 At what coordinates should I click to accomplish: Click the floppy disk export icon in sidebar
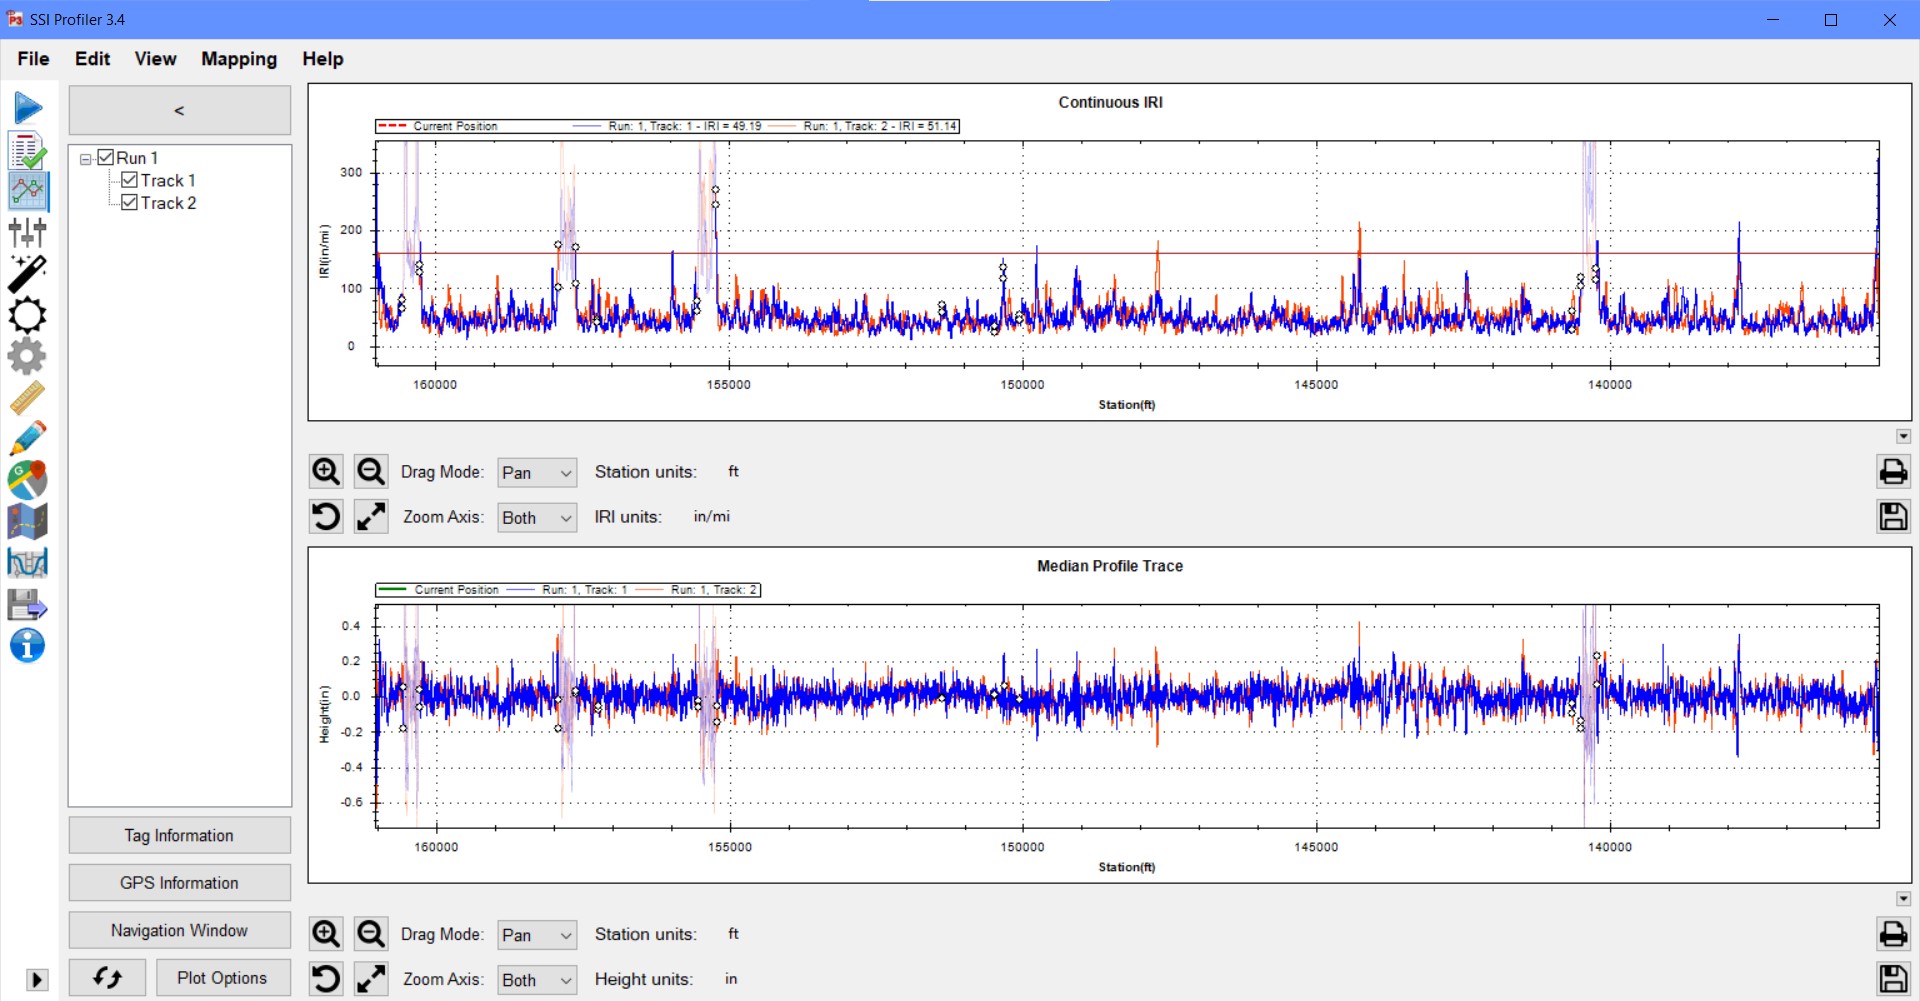coord(28,605)
